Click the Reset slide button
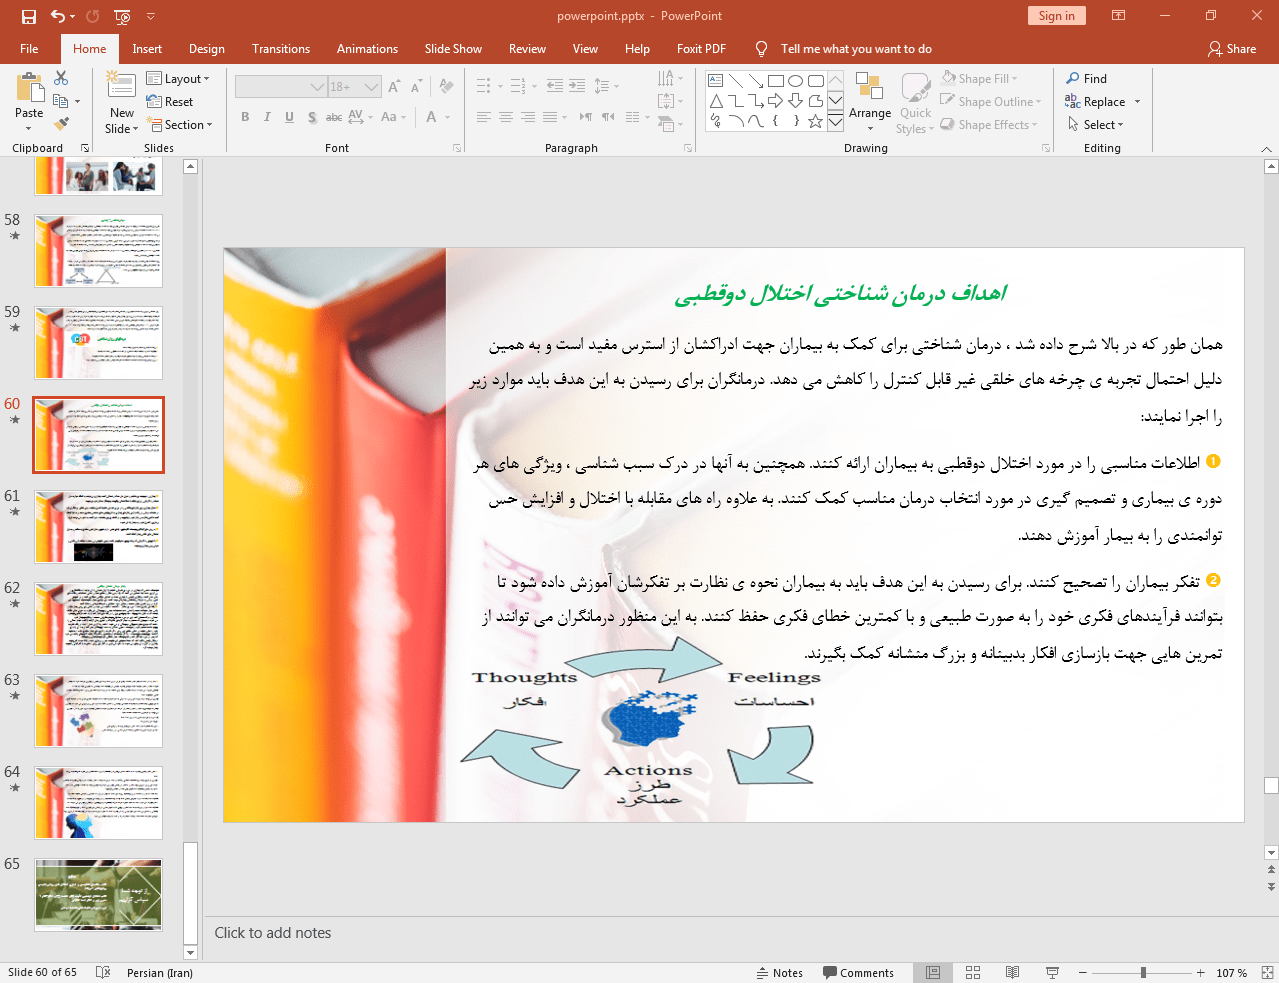Viewport: 1279px width, 983px height. pos(170,102)
